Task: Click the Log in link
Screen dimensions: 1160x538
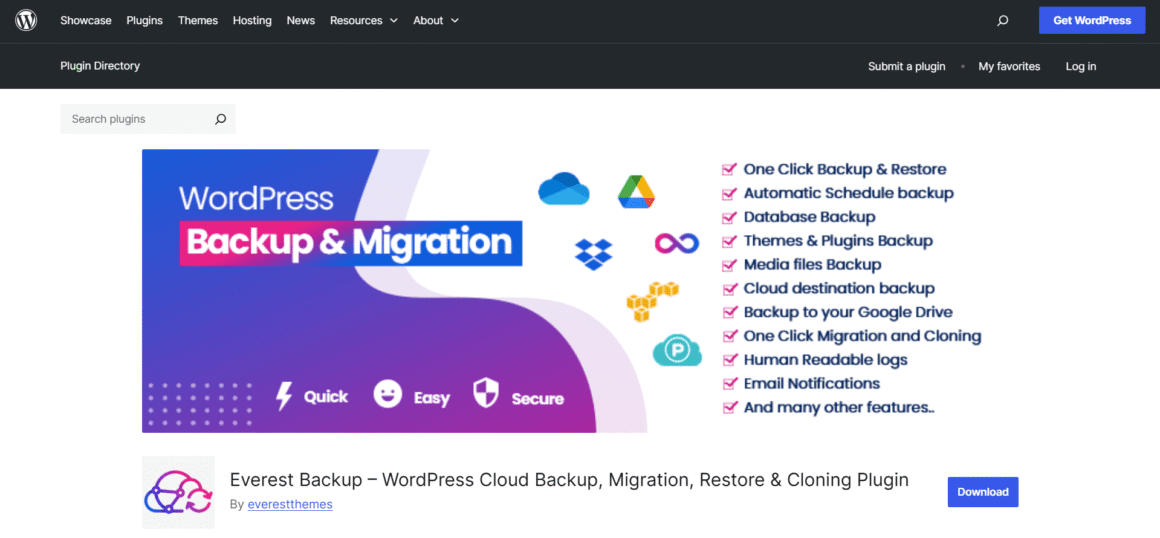Action: point(1081,67)
